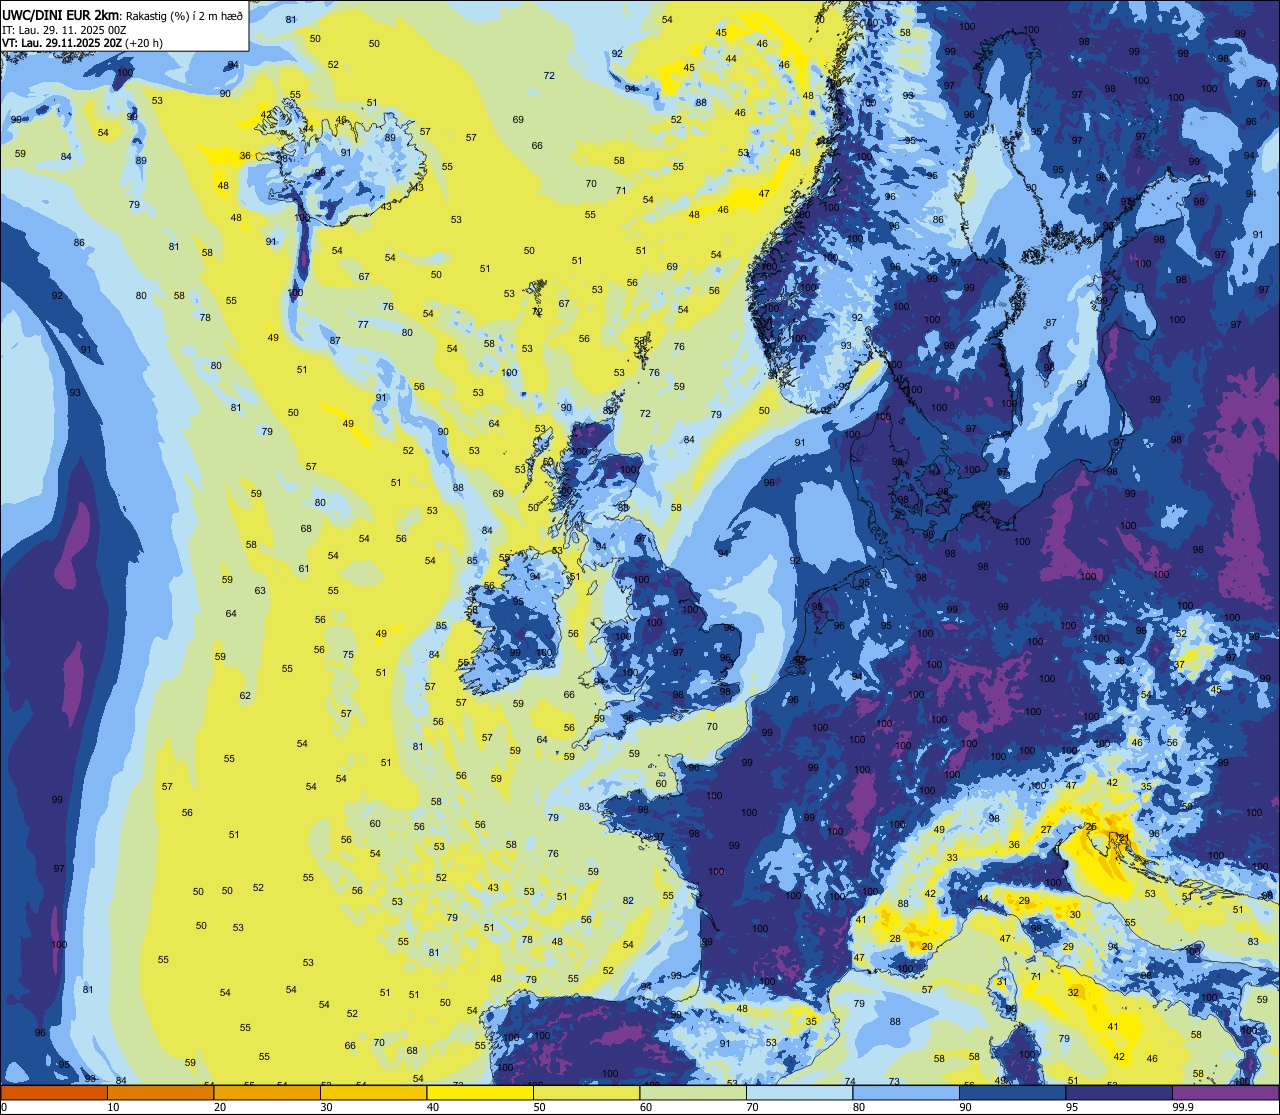Viewport: 1280px width, 1115px height.
Task: Click the 'UWC/DINI EUR 2km' title text
Action: [60, 14]
